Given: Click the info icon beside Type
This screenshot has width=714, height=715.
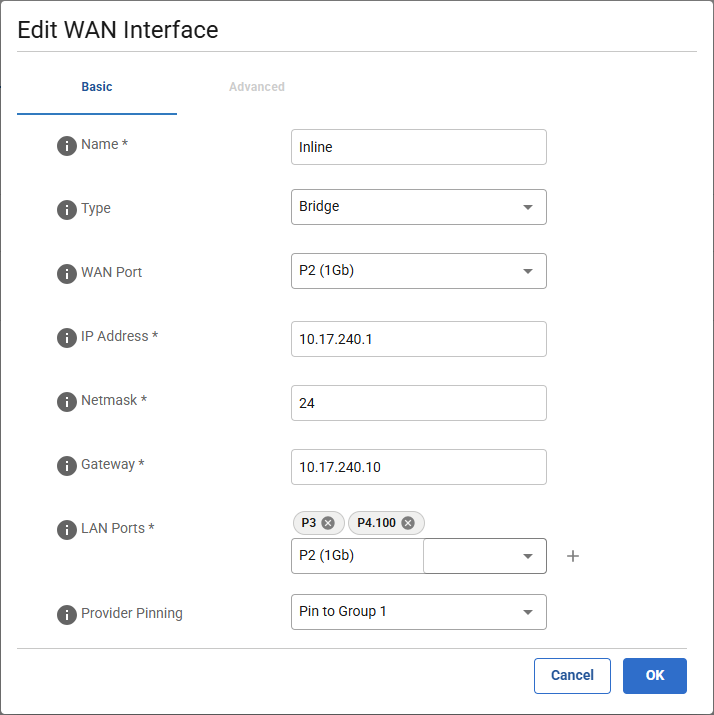Looking at the screenshot, I should pyautogui.click(x=67, y=210).
